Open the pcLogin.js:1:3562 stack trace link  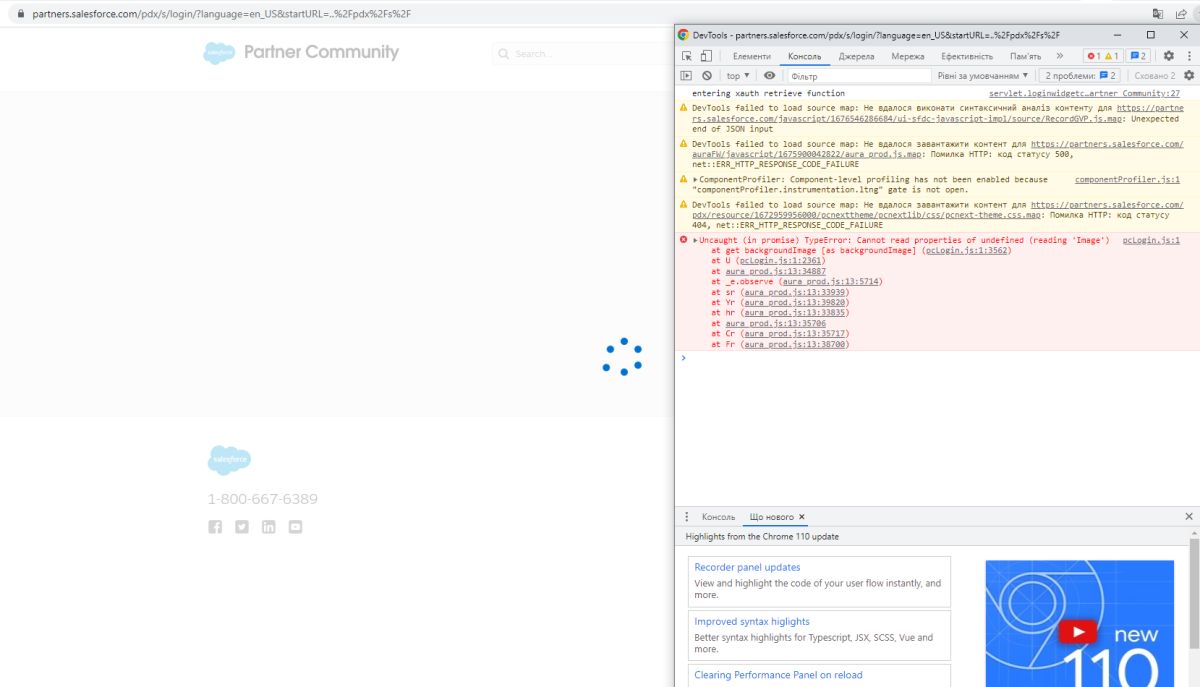[x=967, y=250]
